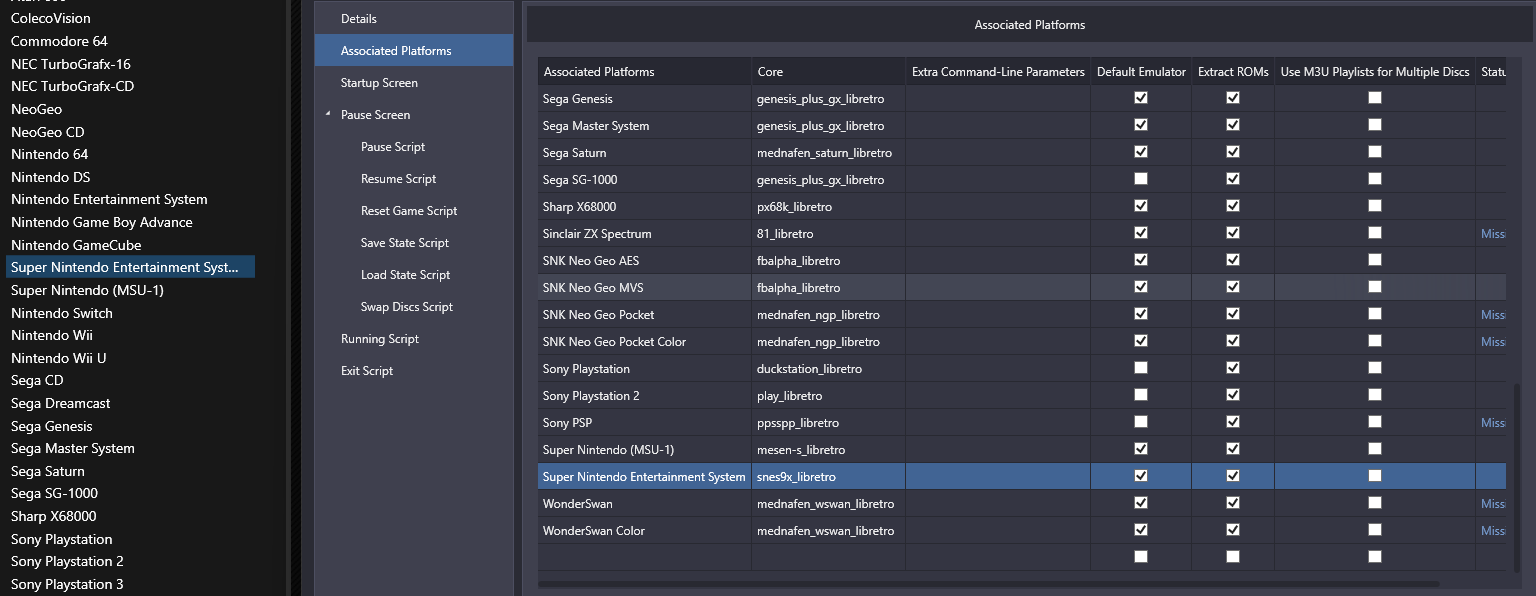Click the table's horizontal scrollbar
This screenshot has height=596, width=1536.
988,583
